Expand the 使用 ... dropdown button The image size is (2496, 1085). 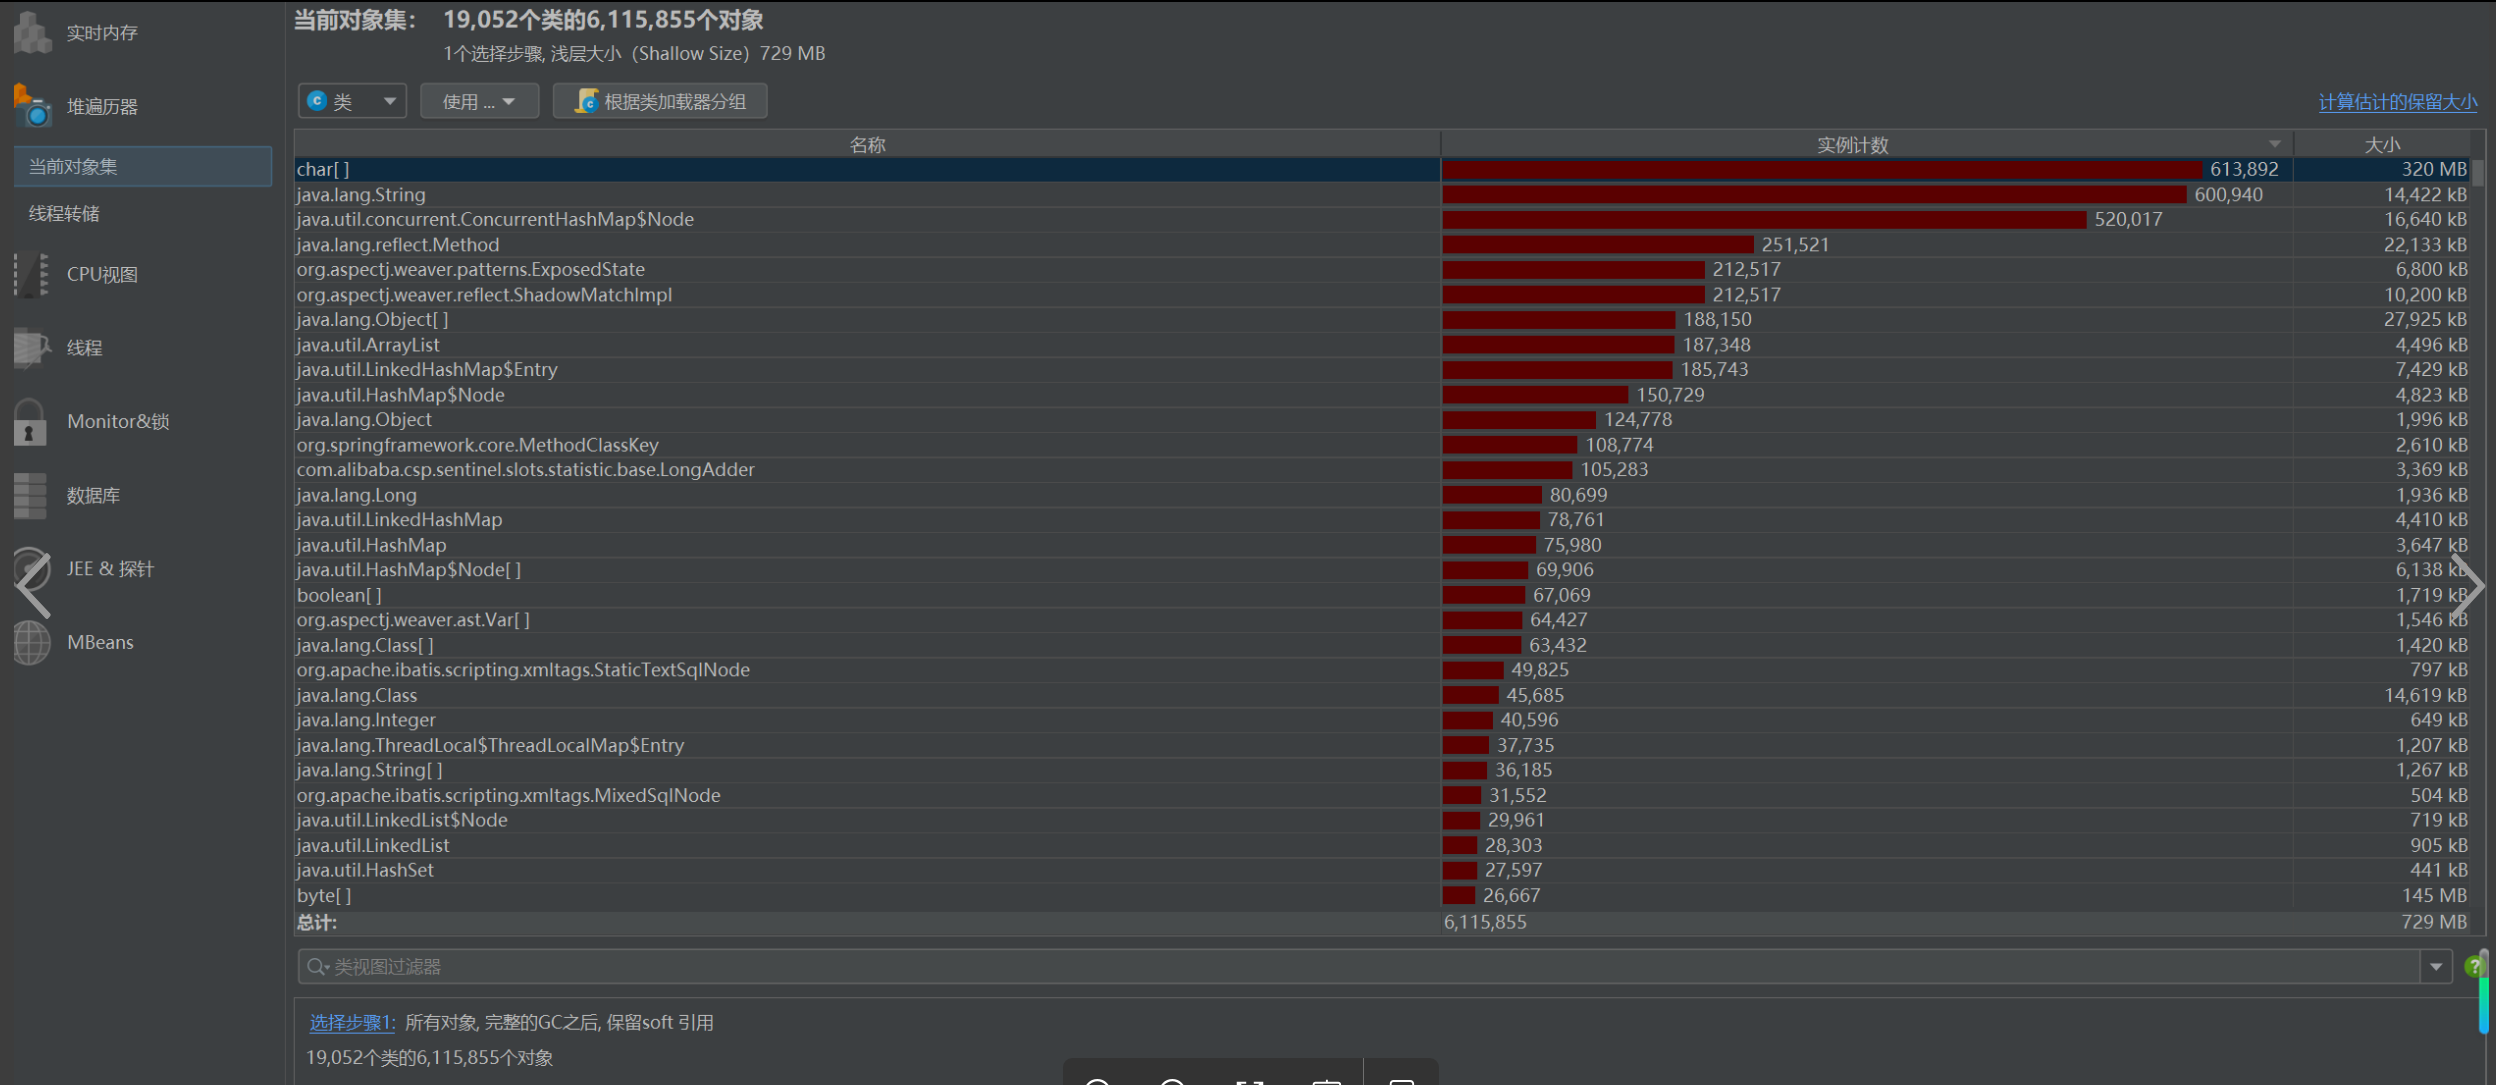(x=479, y=101)
